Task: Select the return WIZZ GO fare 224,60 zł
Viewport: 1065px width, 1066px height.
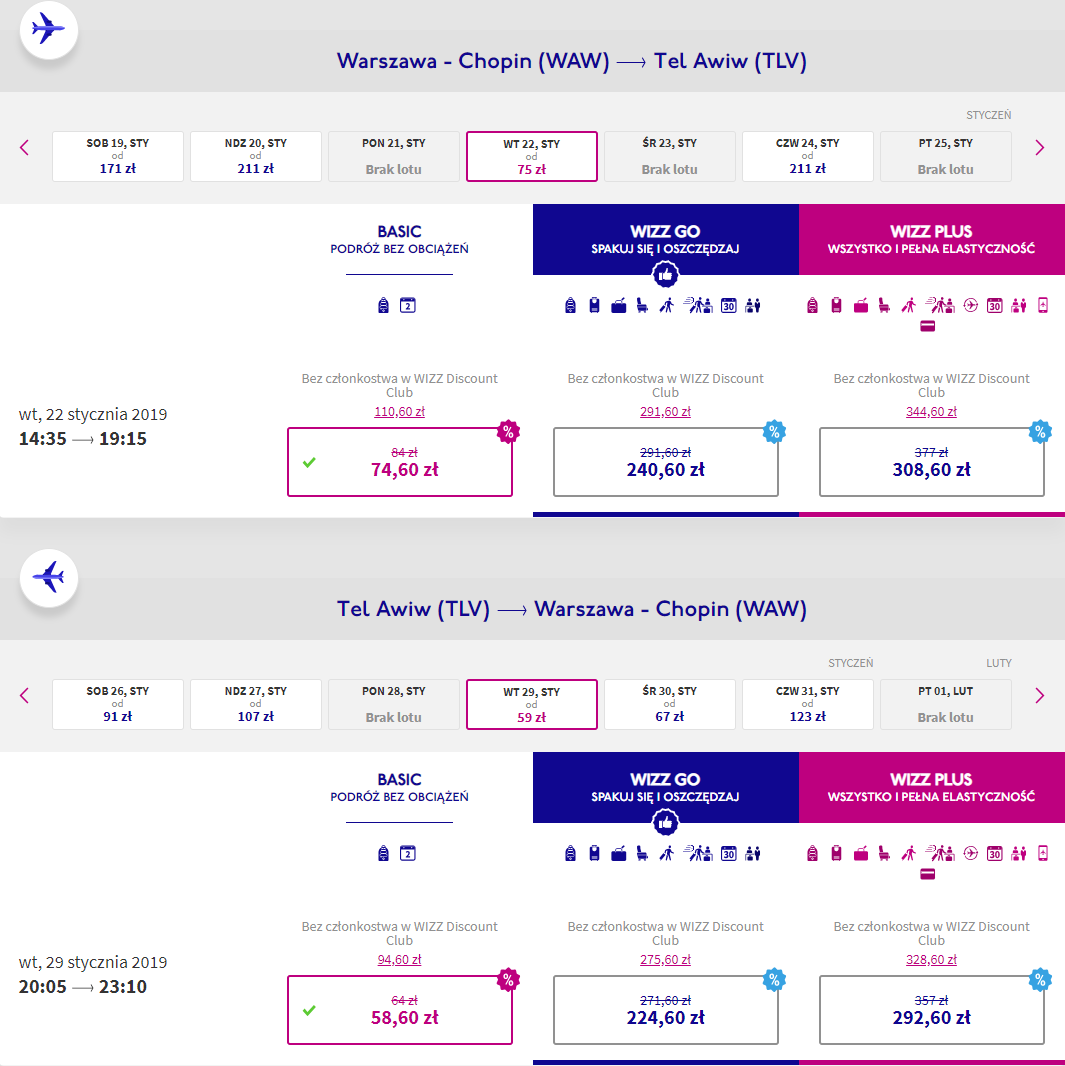Action: [665, 1010]
